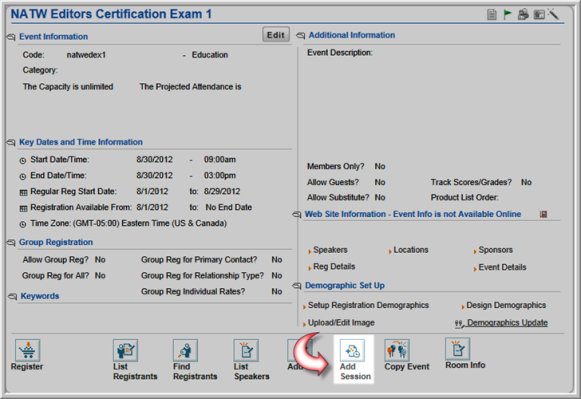581x399 pixels.
Task: Open the List Registrants icon
Action: (x=126, y=350)
